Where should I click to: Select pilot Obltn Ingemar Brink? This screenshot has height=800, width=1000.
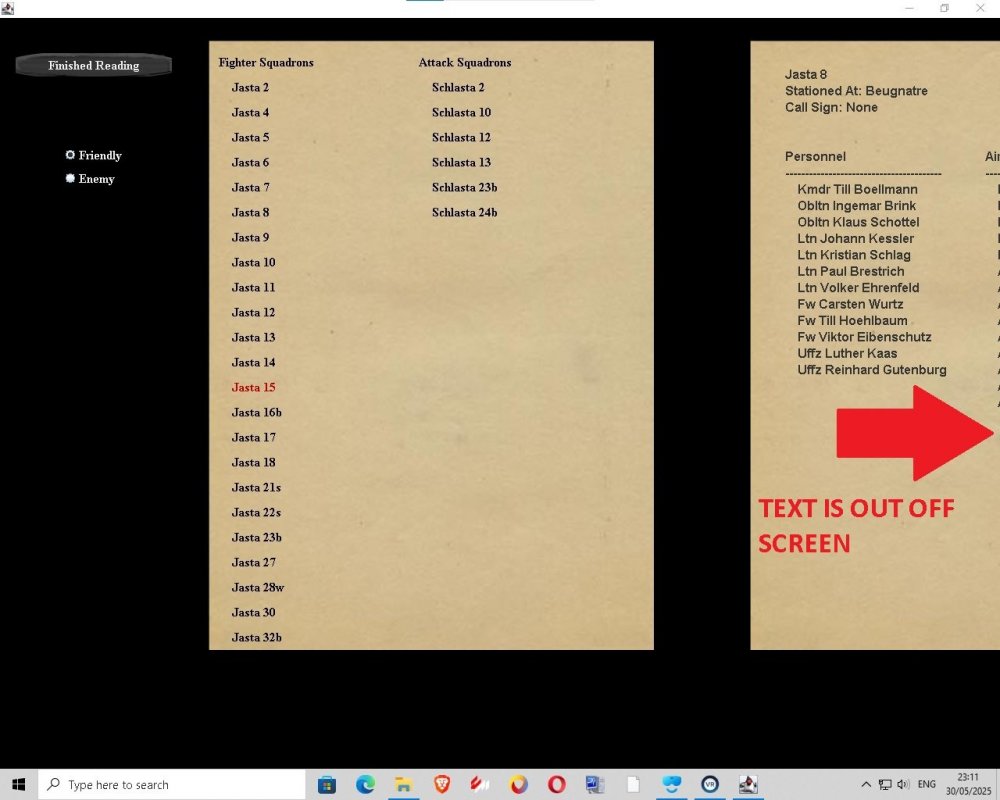pos(857,205)
